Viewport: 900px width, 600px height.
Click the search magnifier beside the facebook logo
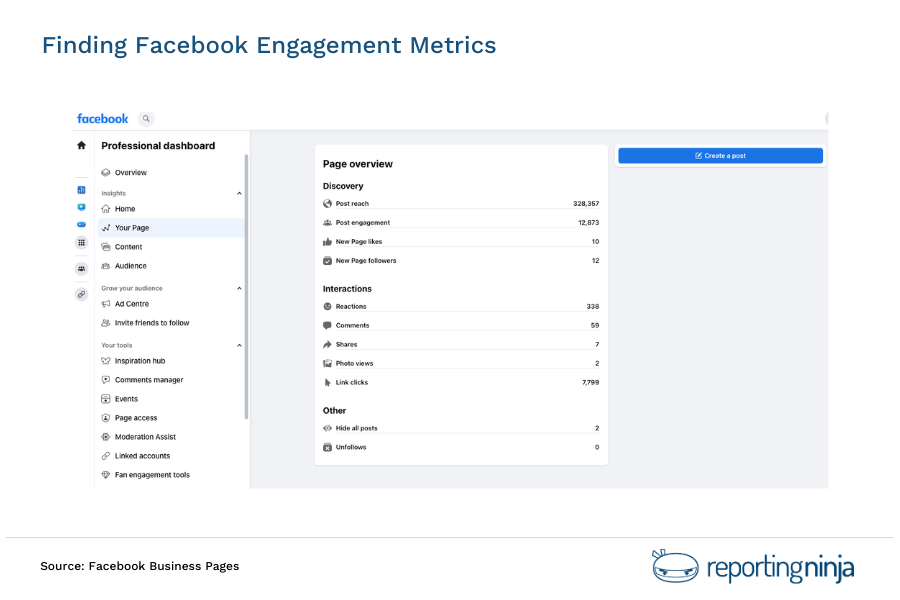coord(146,118)
